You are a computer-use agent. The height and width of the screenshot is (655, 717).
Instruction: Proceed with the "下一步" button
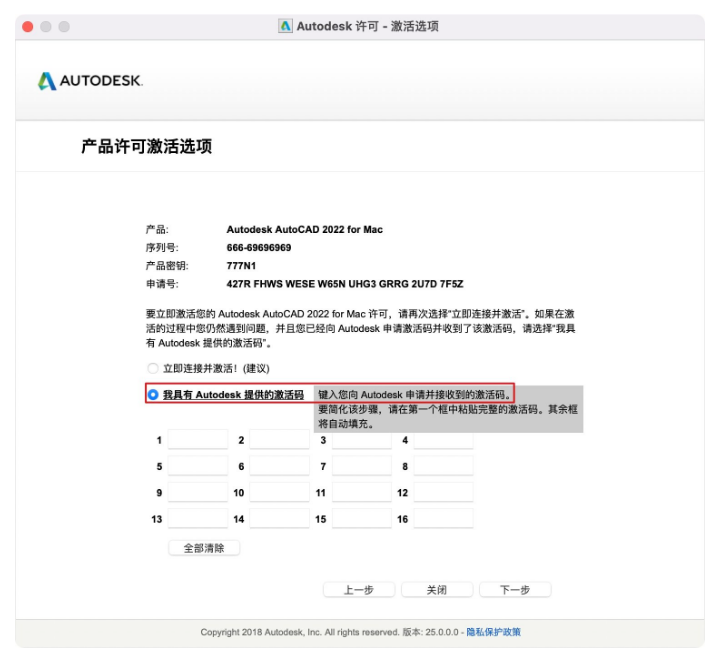coord(515,590)
